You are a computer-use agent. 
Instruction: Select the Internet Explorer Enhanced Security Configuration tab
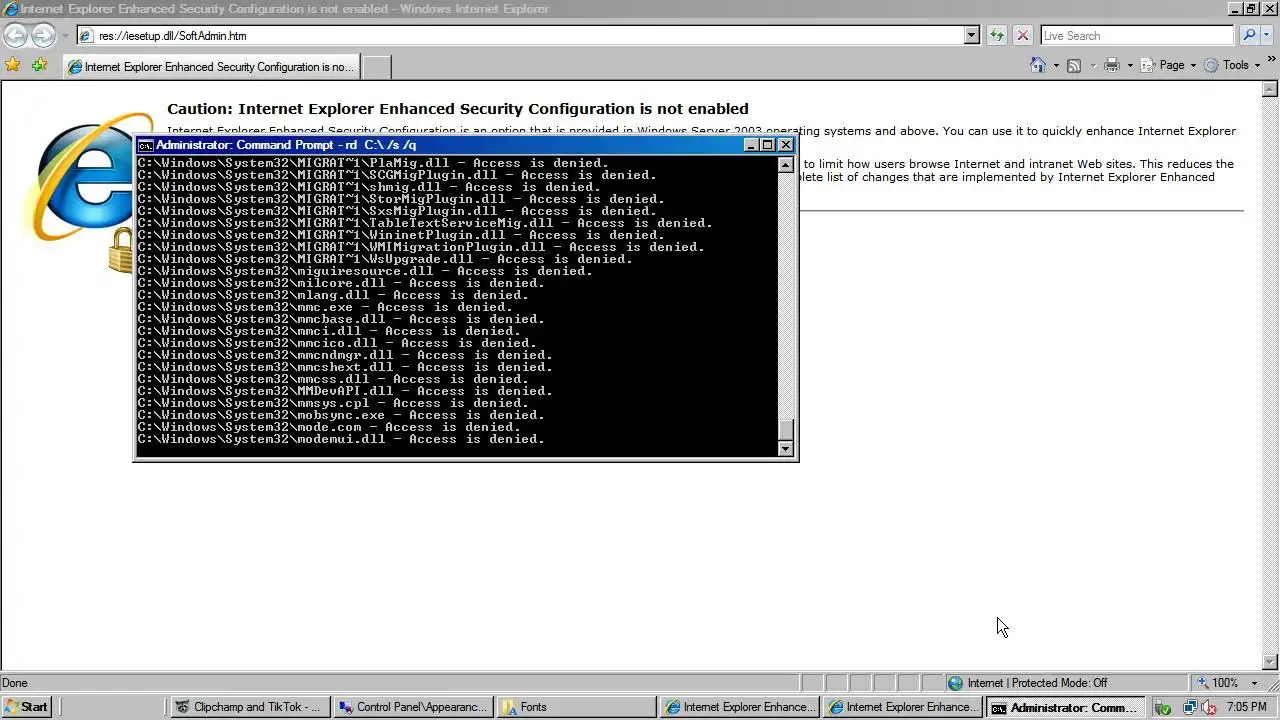[211, 67]
